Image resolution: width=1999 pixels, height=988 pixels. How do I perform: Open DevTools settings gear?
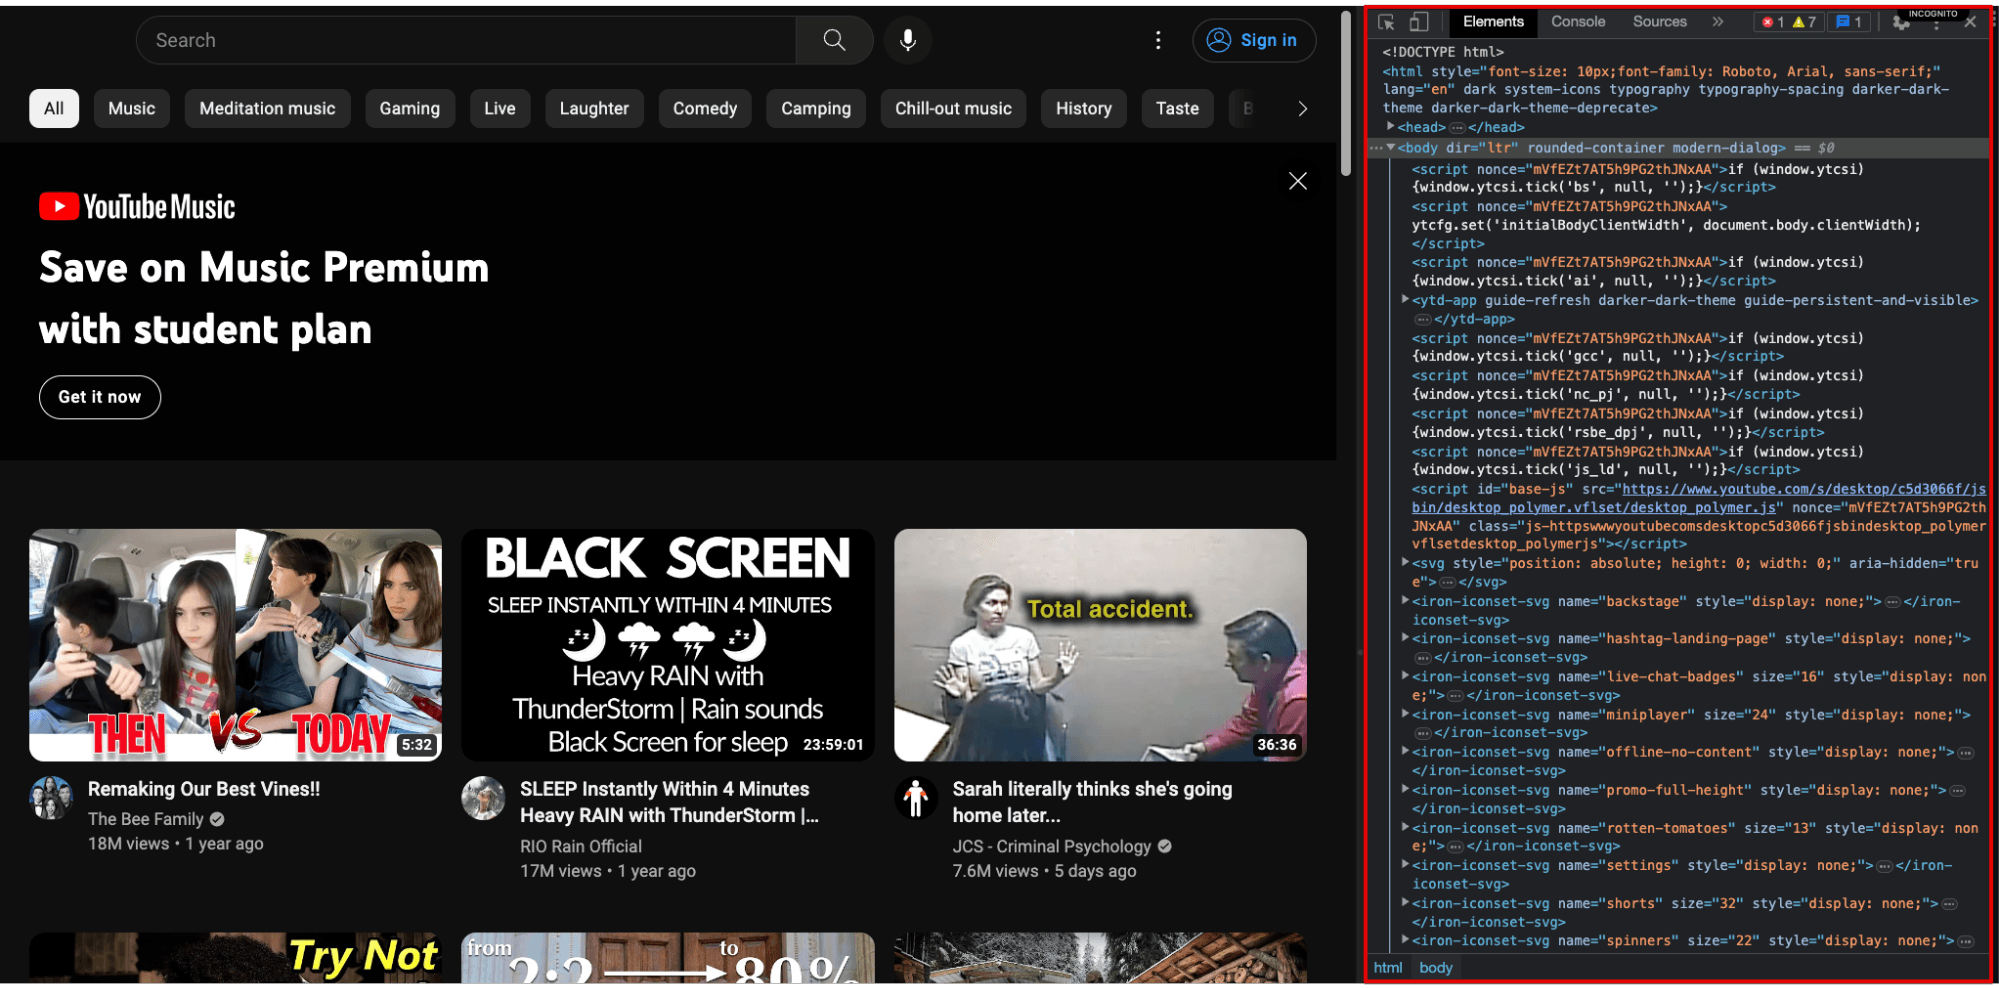coord(1901,22)
